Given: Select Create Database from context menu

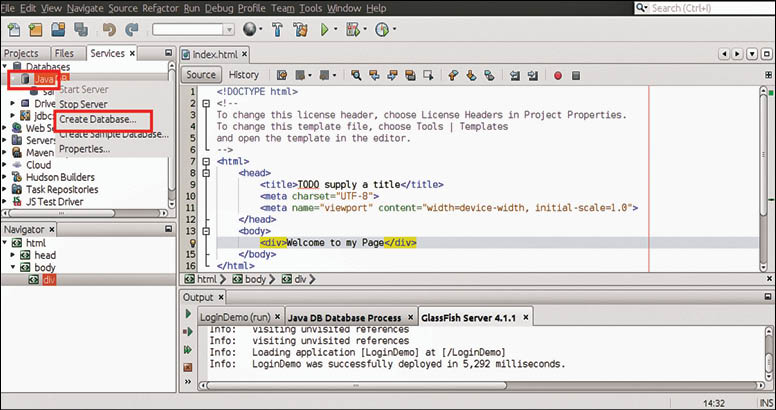Looking at the screenshot, I should pyautogui.click(x=97, y=120).
